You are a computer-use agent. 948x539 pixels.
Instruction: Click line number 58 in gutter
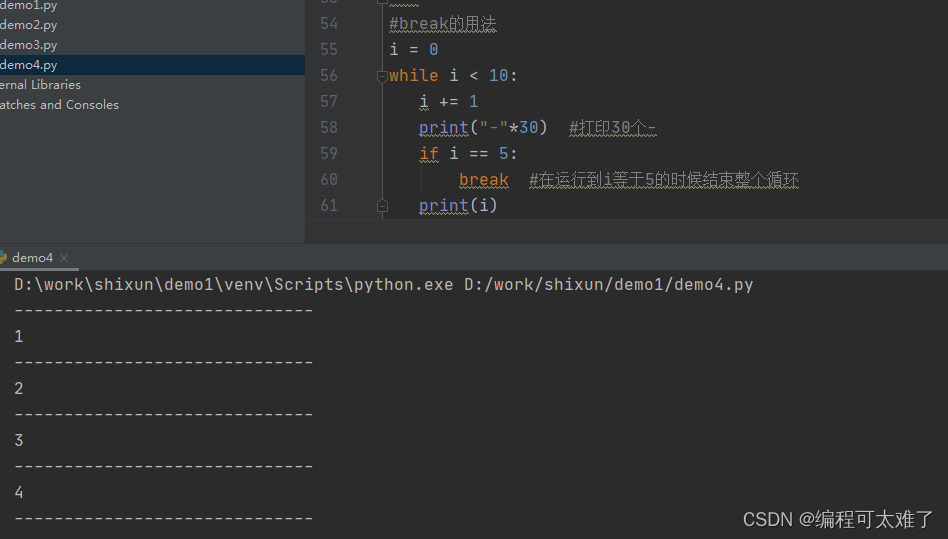tap(329, 127)
